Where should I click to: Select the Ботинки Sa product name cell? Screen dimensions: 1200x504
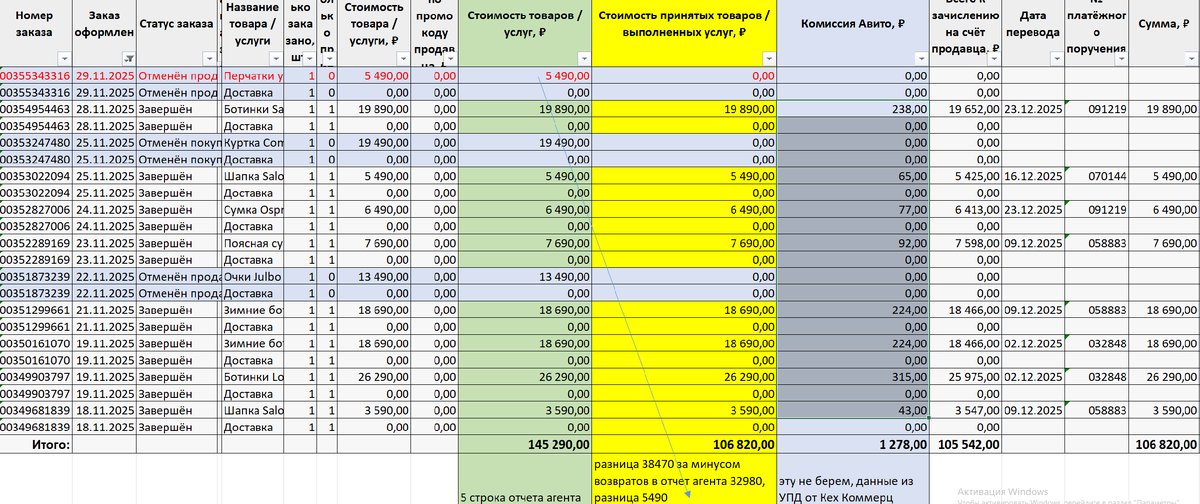tap(254, 109)
